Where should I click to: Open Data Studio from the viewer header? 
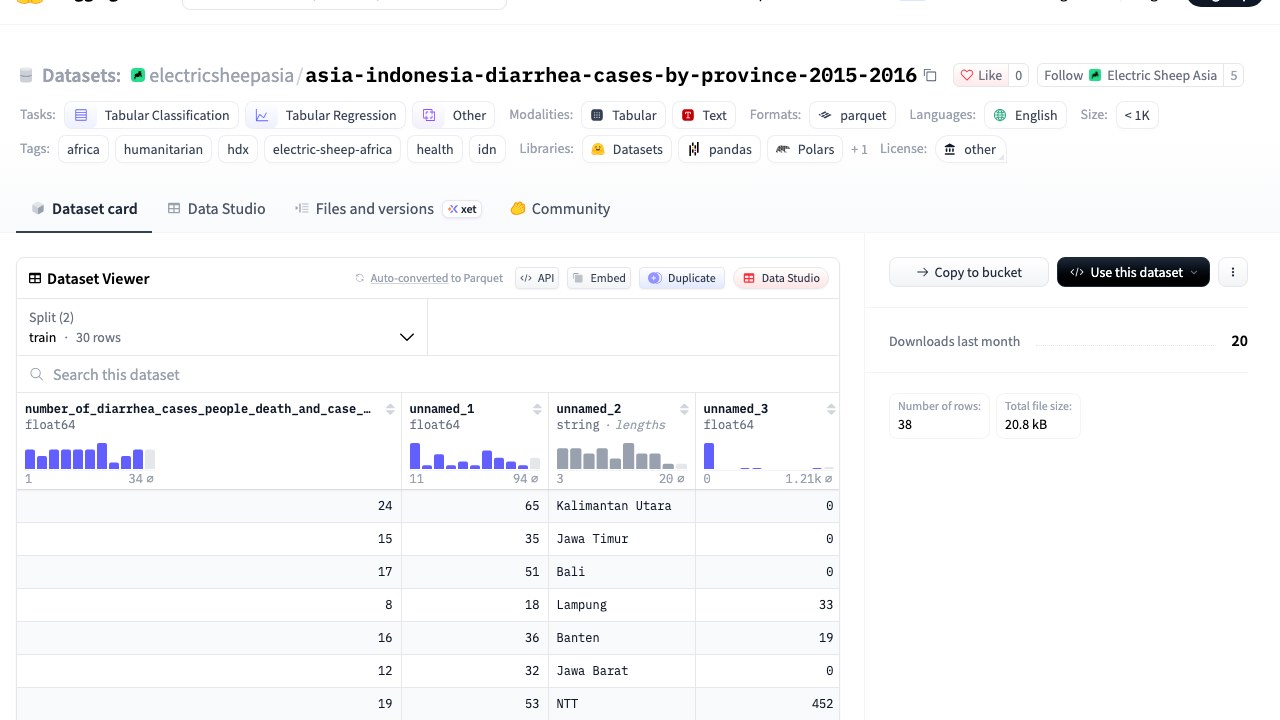pyautogui.click(x=781, y=278)
